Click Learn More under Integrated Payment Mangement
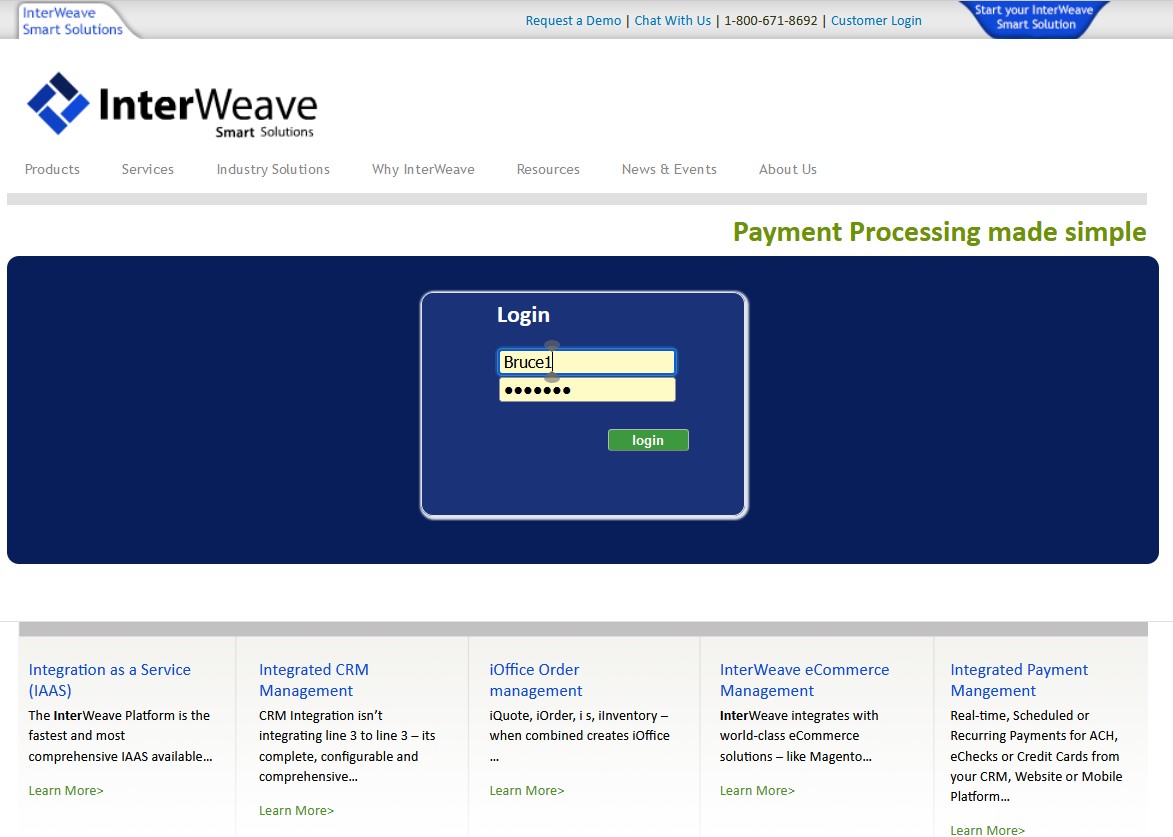The image size is (1173, 837). point(986,830)
